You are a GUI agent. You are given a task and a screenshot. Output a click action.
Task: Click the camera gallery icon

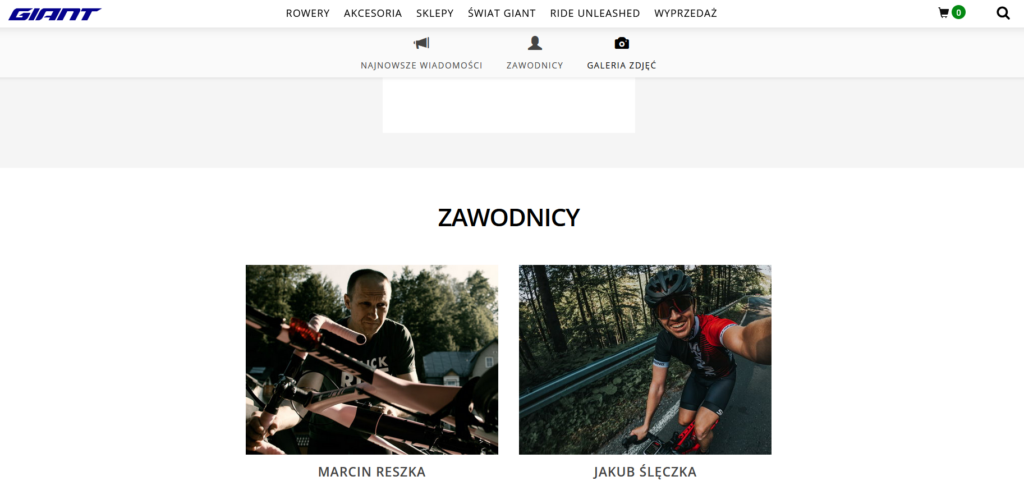click(622, 43)
